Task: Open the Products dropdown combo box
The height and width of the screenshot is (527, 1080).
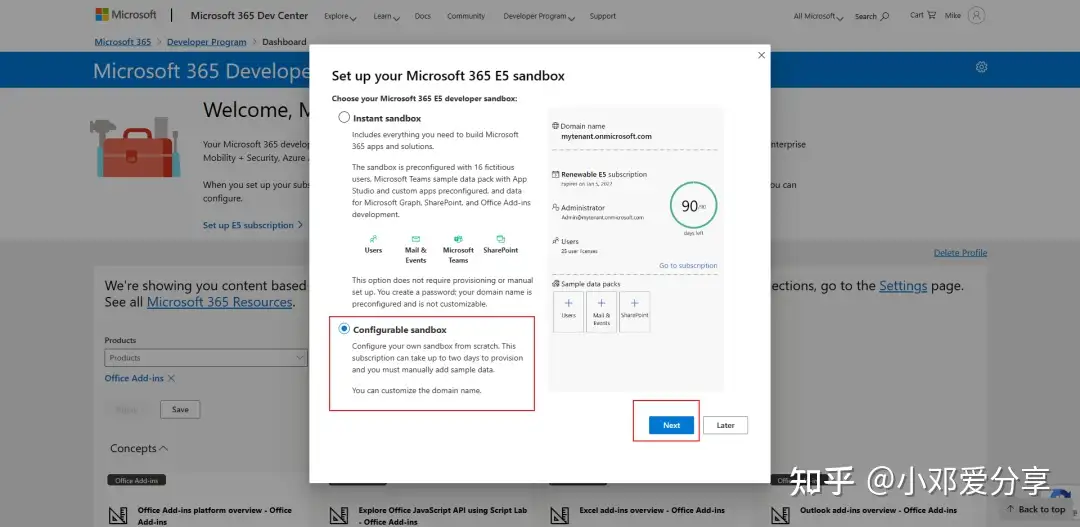Action: [206, 358]
